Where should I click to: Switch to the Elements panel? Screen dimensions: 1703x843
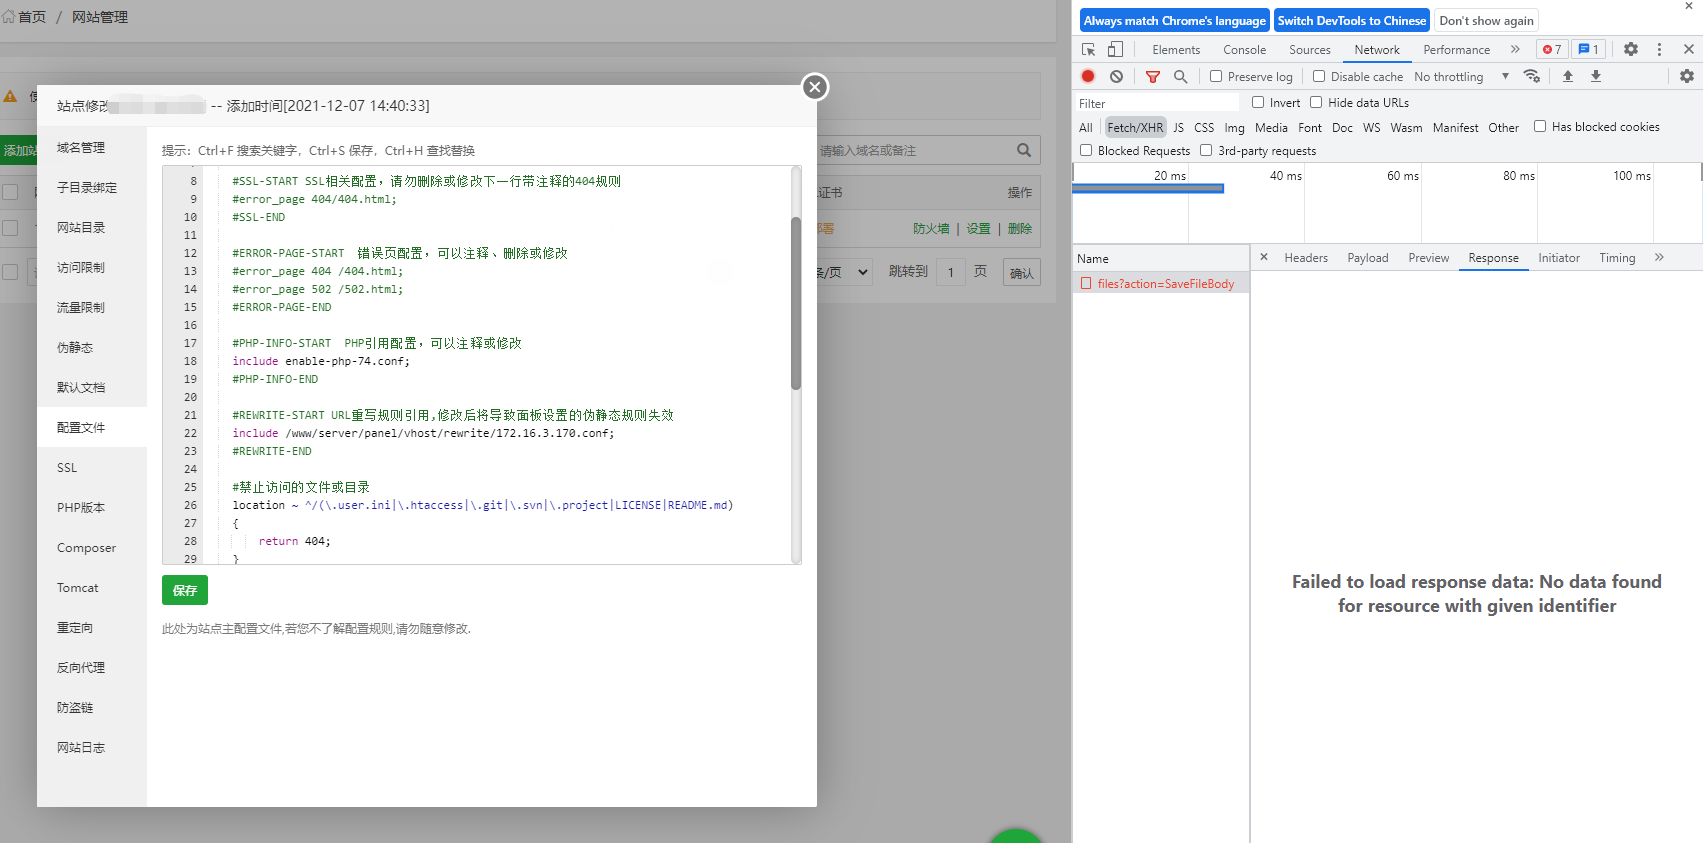[x=1176, y=49]
